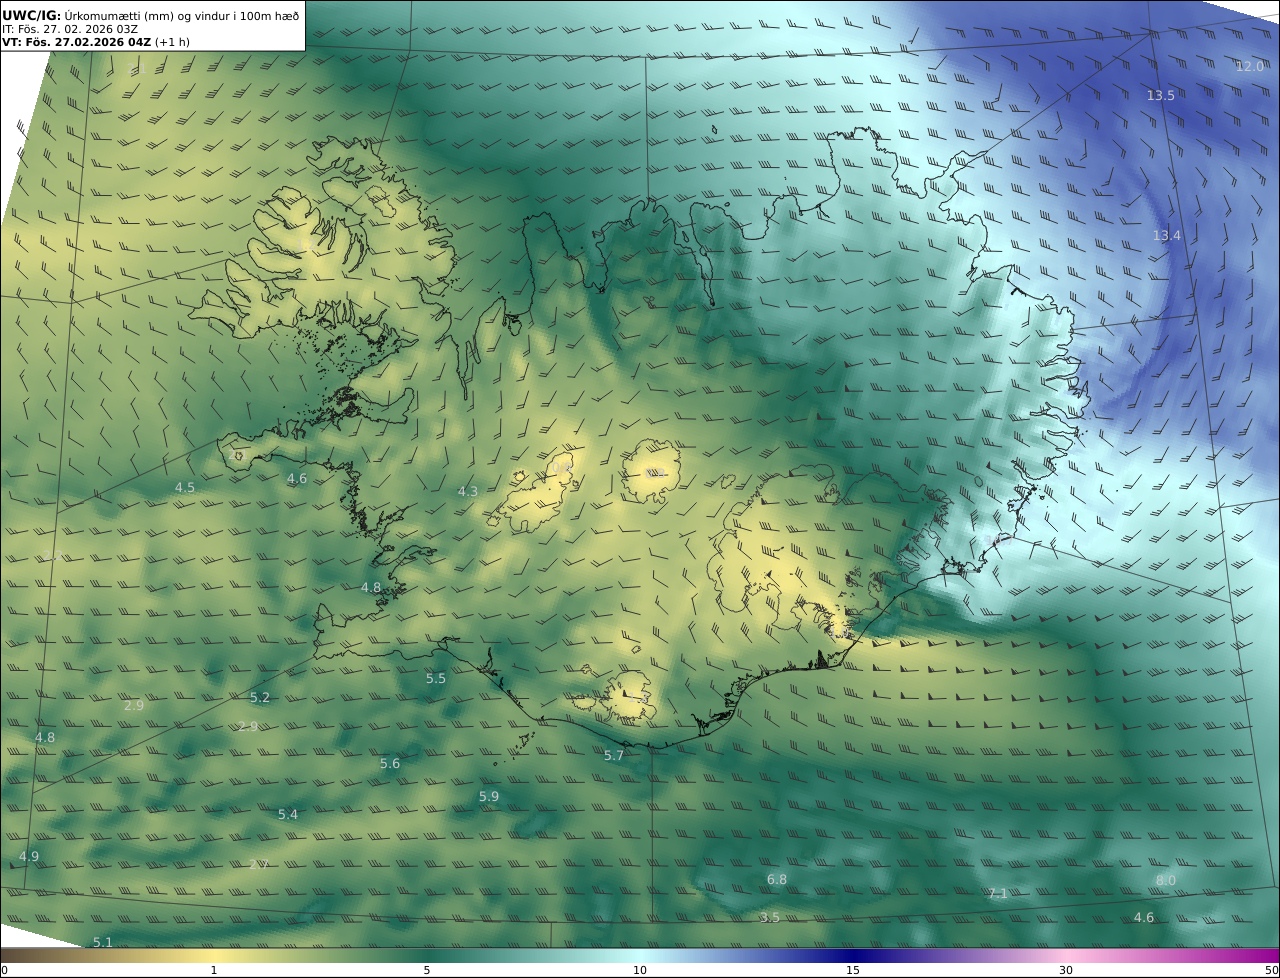Viewport: 1280px width, 978px height.
Task: Select the 6.8 value label
Action: pos(777,879)
